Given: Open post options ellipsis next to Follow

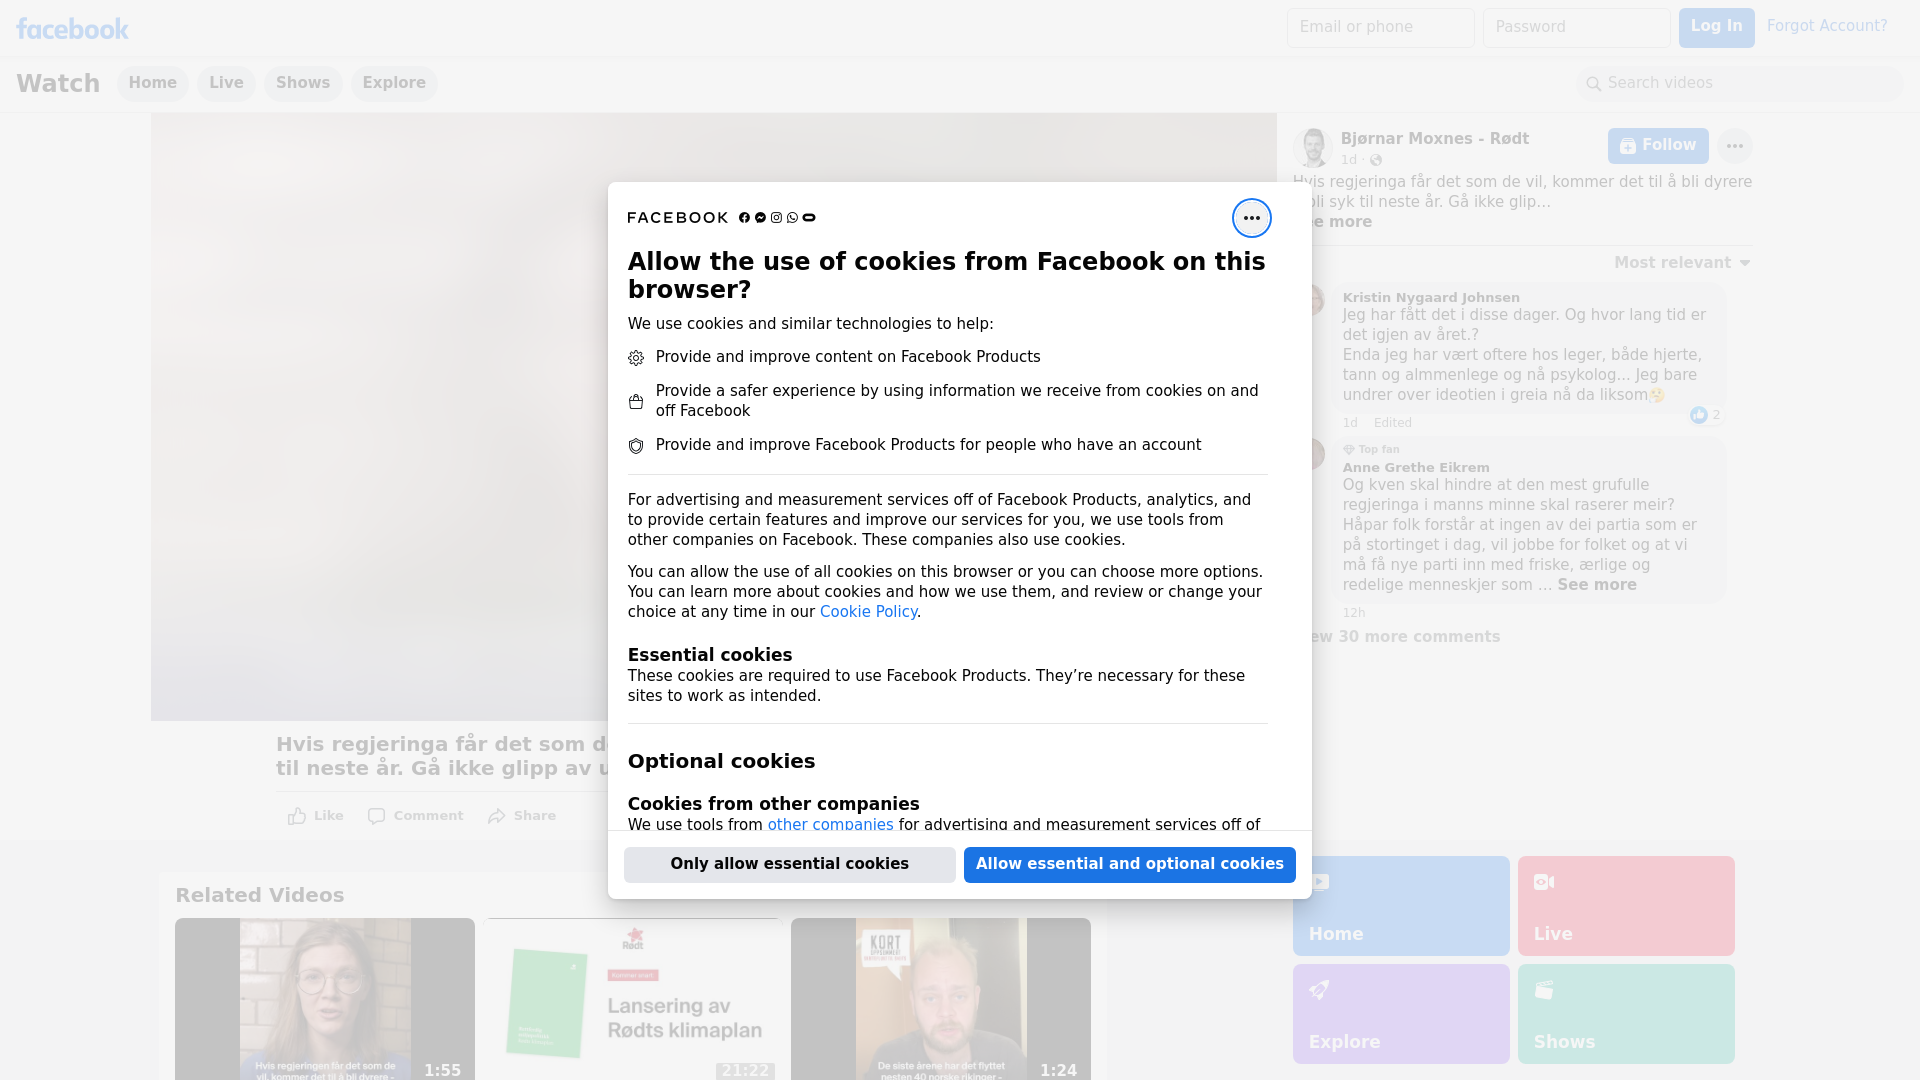Looking at the screenshot, I should click(1734, 146).
